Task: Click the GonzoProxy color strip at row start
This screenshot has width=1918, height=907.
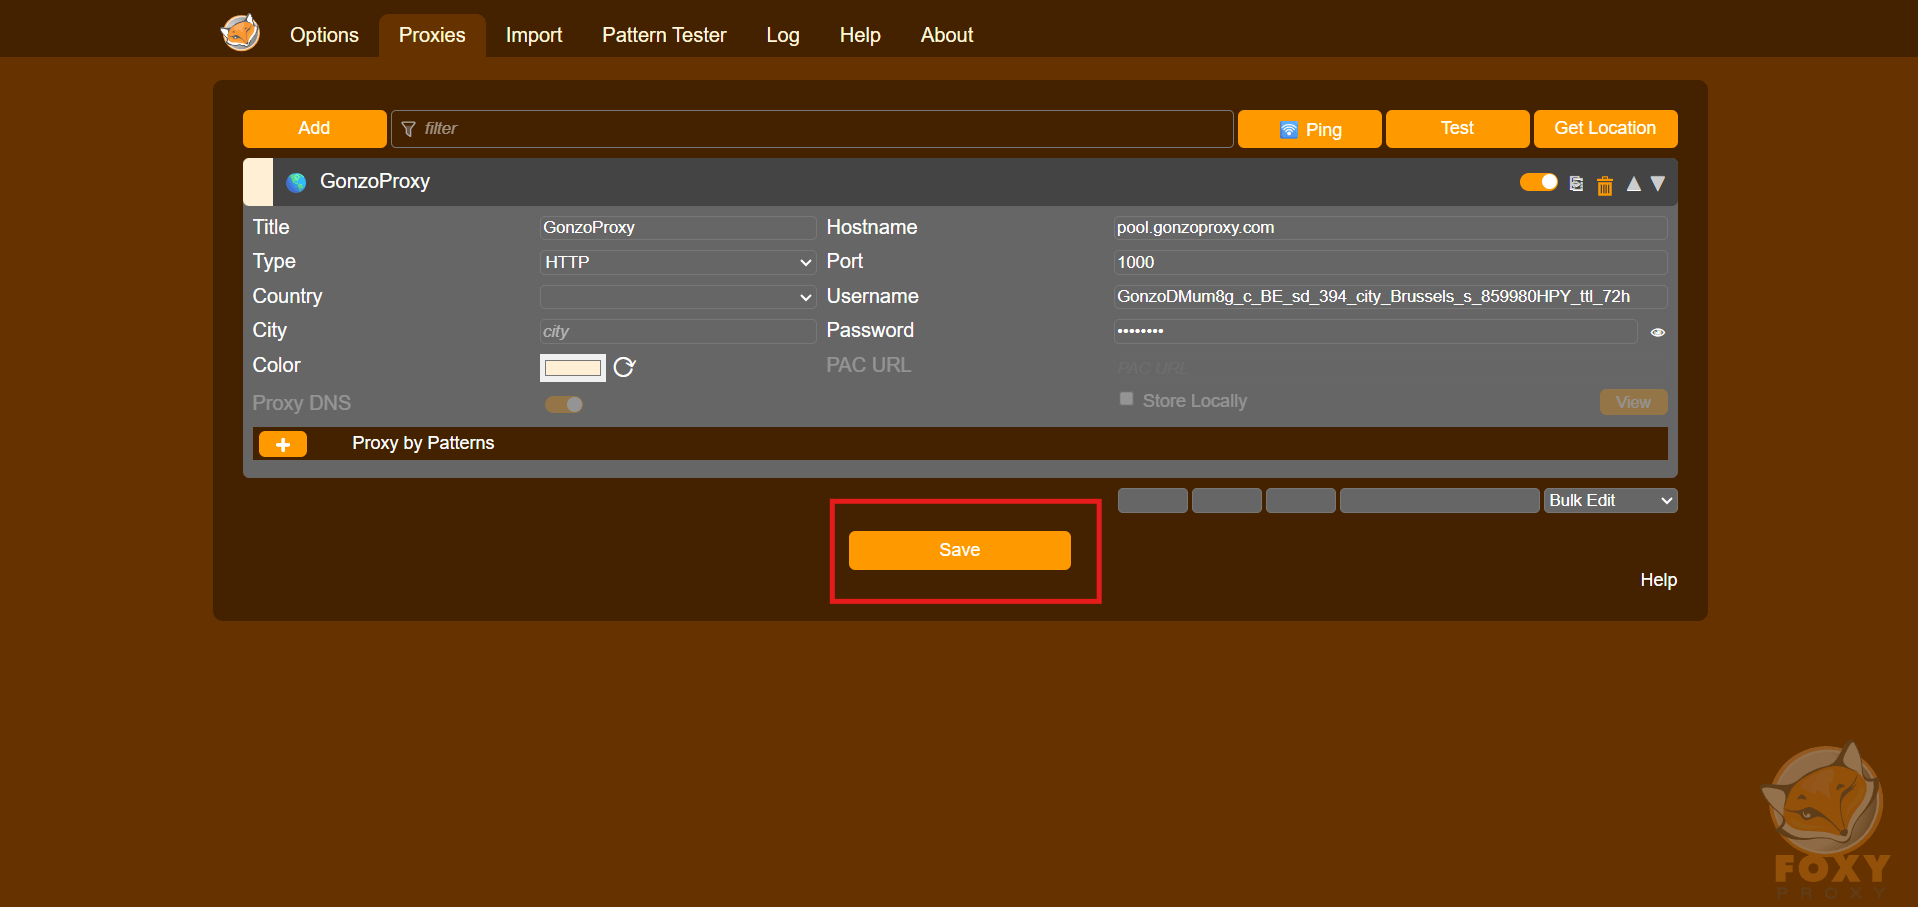Action: [x=258, y=182]
